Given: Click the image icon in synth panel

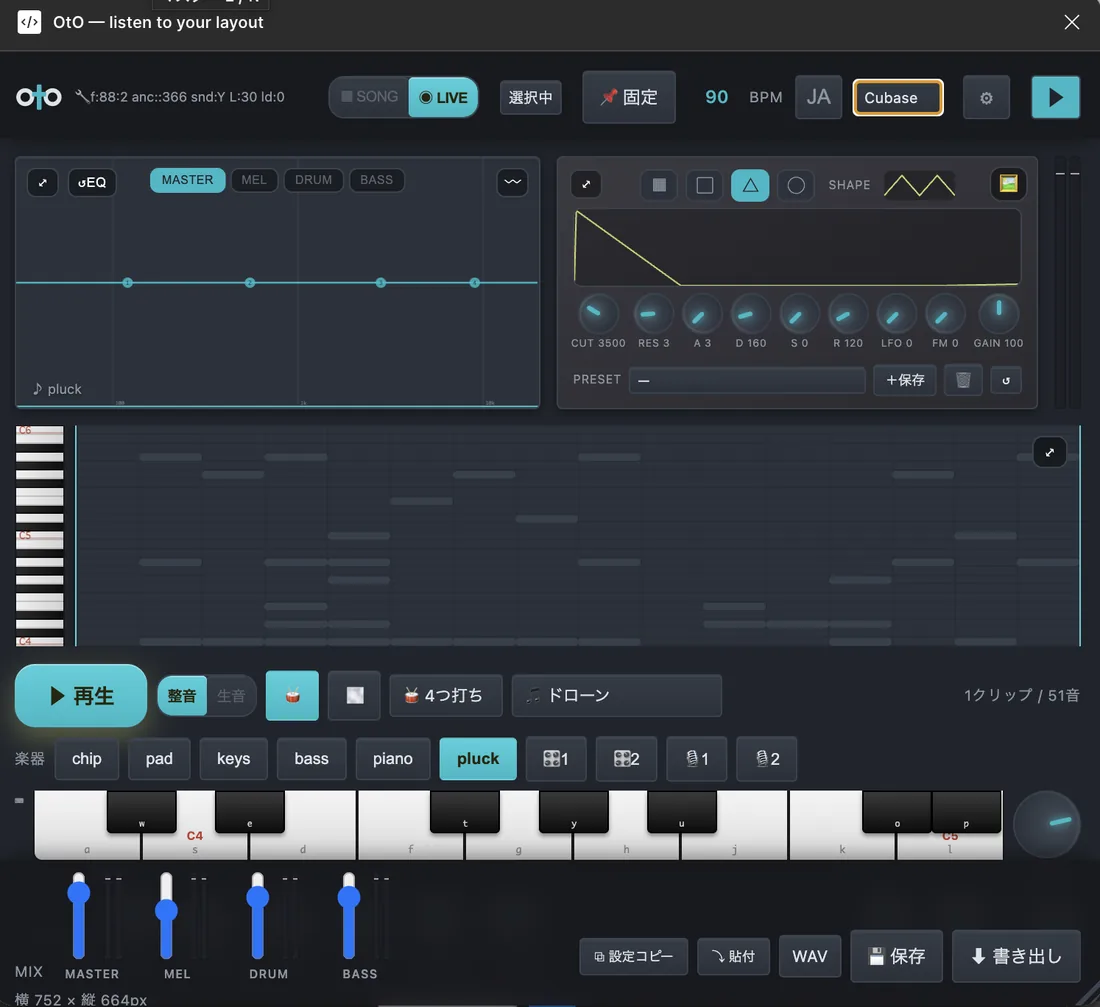Looking at the screenshot, I should 1008,184.
